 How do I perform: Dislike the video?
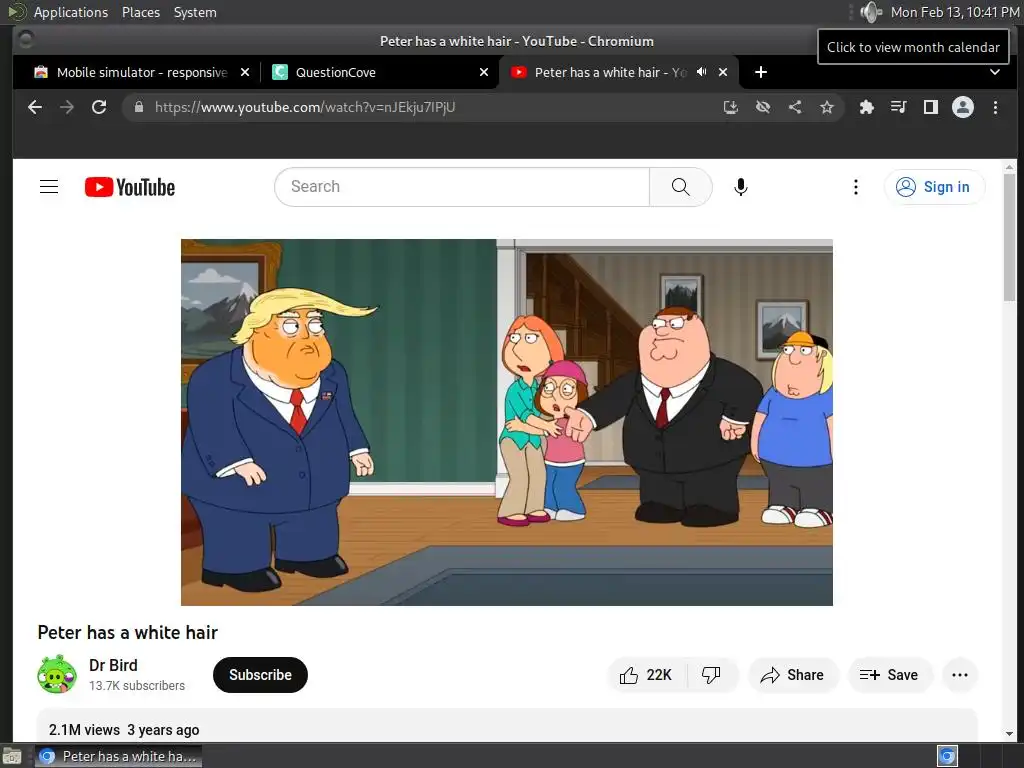tap(711, 675)
